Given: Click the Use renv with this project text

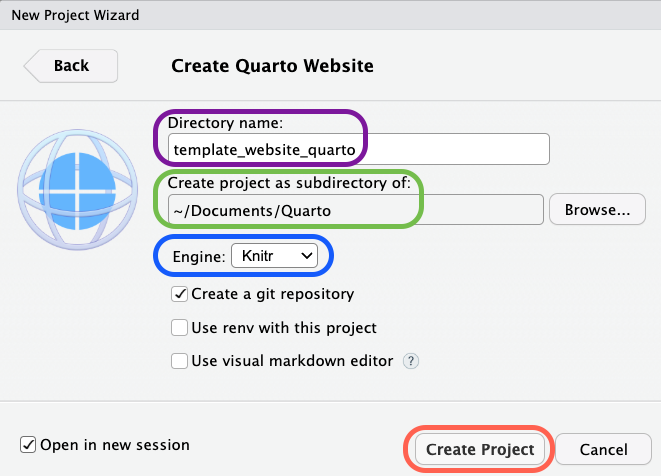Looking at the screenshot, I should coord(284,328).
